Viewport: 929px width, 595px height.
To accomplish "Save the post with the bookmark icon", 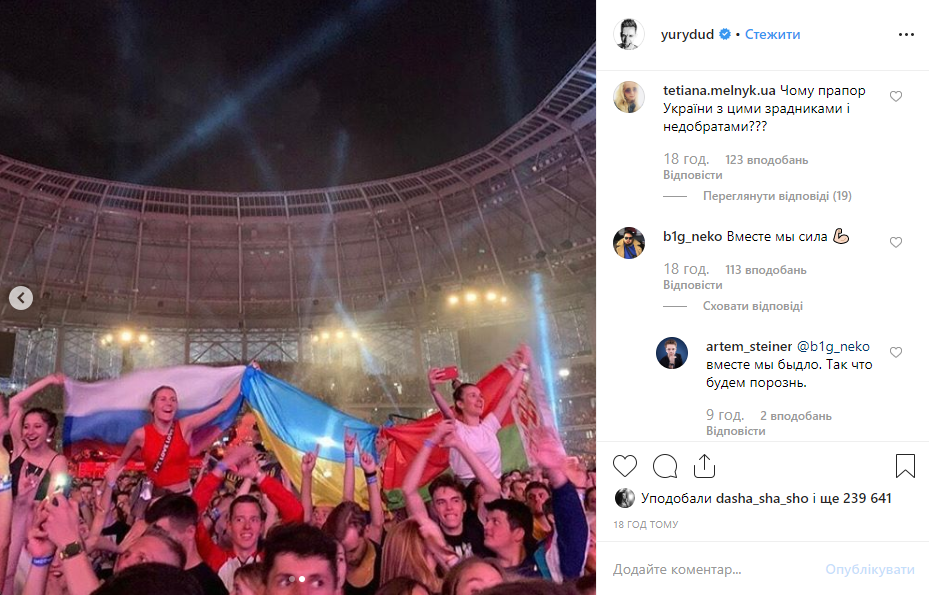I will 905,466.
